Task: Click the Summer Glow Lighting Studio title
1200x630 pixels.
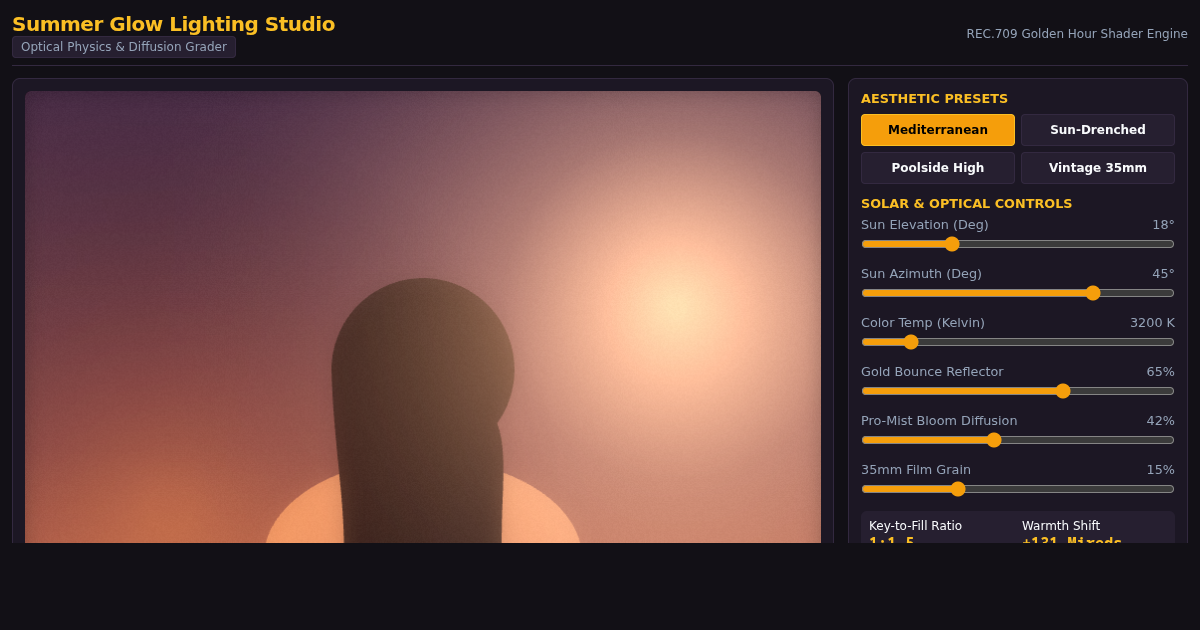Action: (x=173, y=24)
